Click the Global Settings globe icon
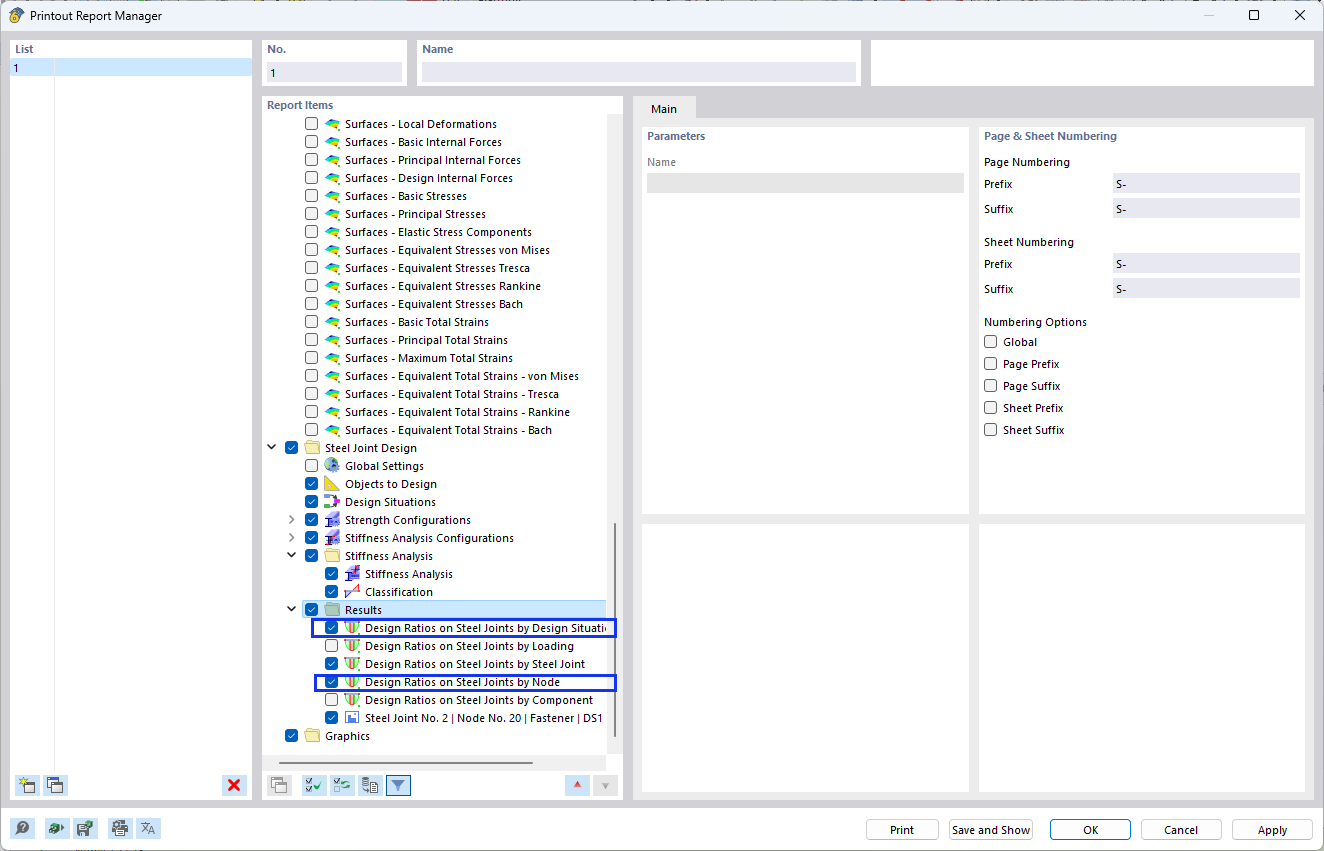The width and height of the screenshot is (1324, 851). pyautogui.click(x=332, y=466)
